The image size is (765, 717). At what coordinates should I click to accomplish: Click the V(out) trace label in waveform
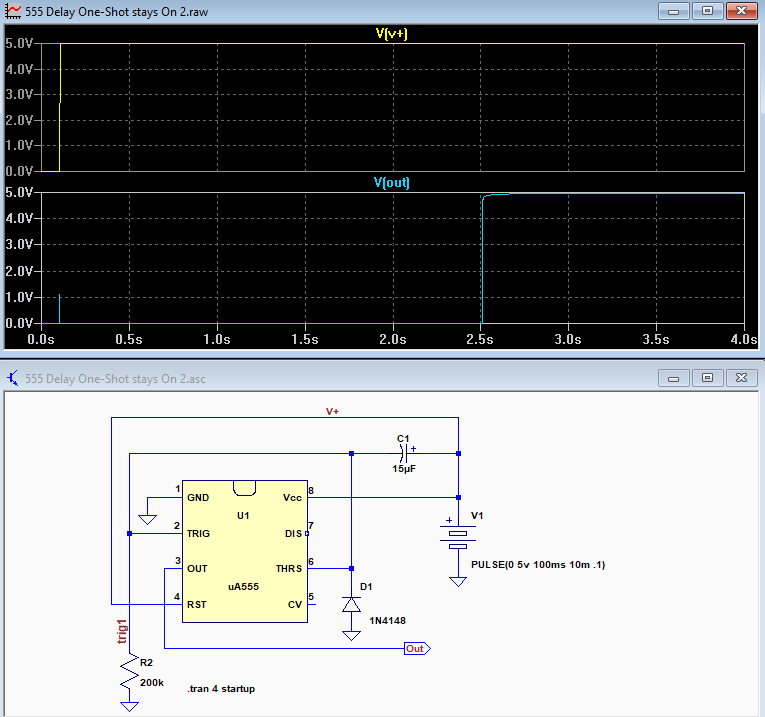click(391, 182)
